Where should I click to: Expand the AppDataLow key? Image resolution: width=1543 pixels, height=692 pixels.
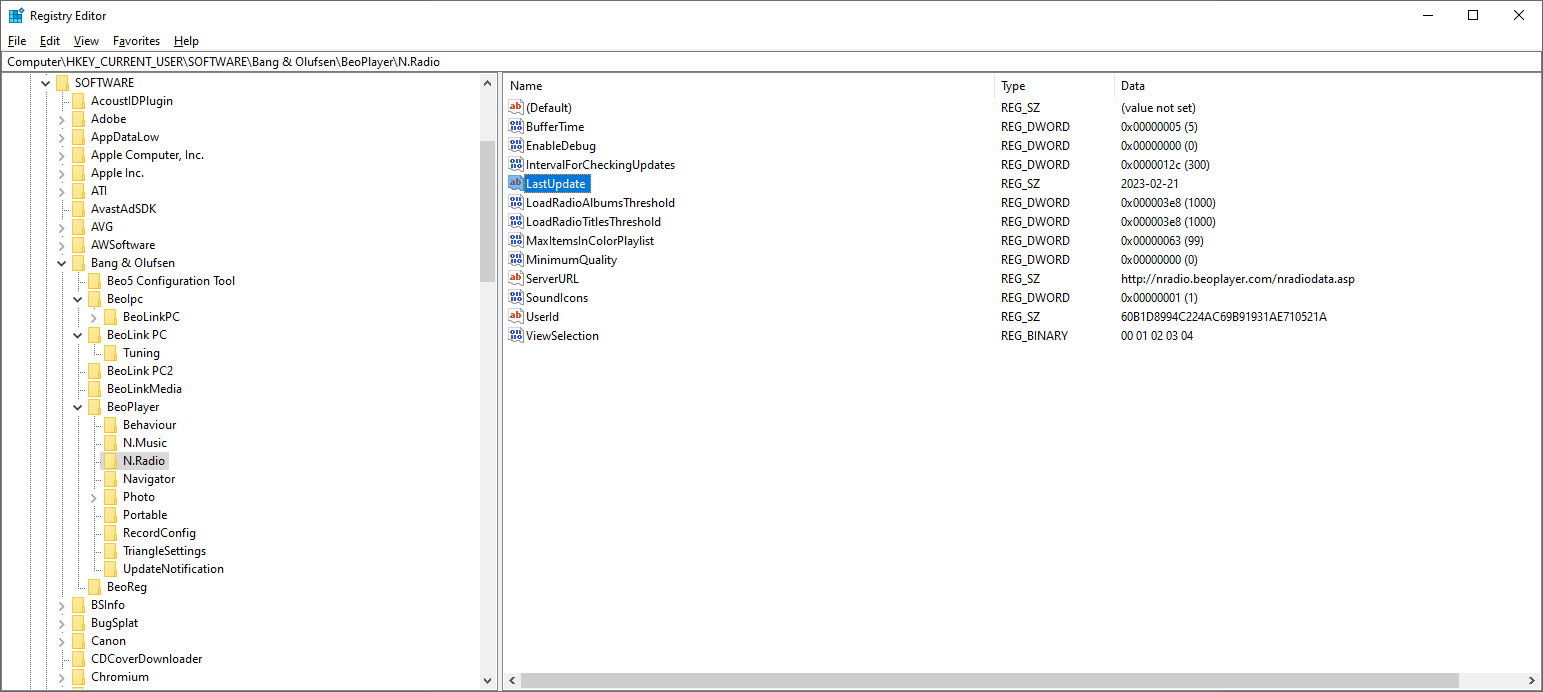(61, 137)
